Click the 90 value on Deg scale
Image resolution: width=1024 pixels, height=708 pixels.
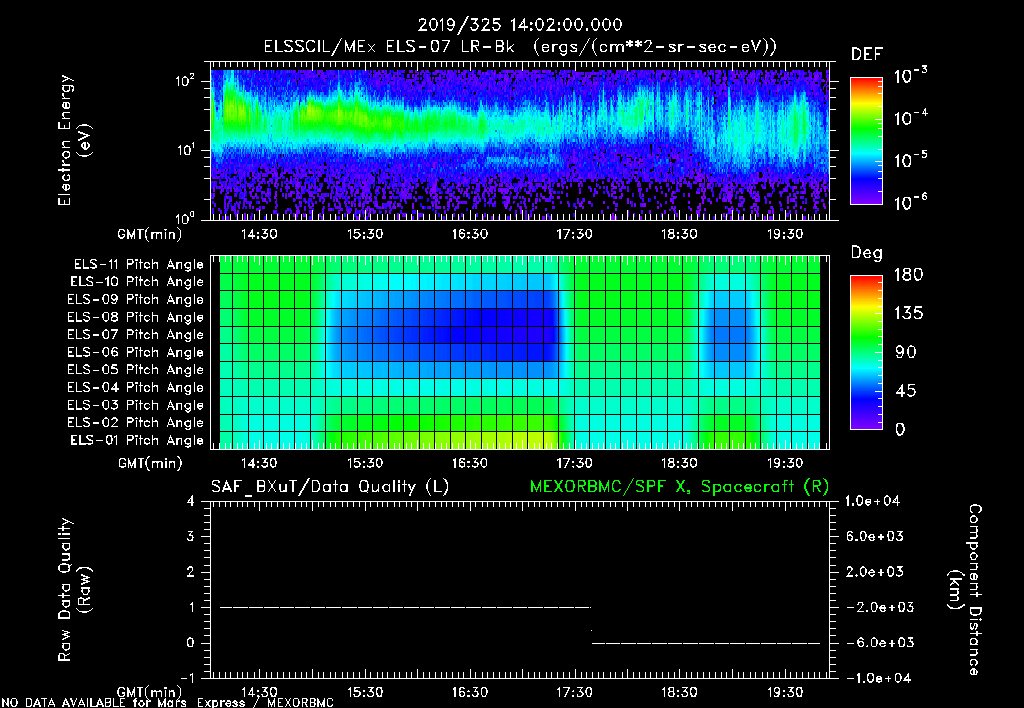click(906, 352)
